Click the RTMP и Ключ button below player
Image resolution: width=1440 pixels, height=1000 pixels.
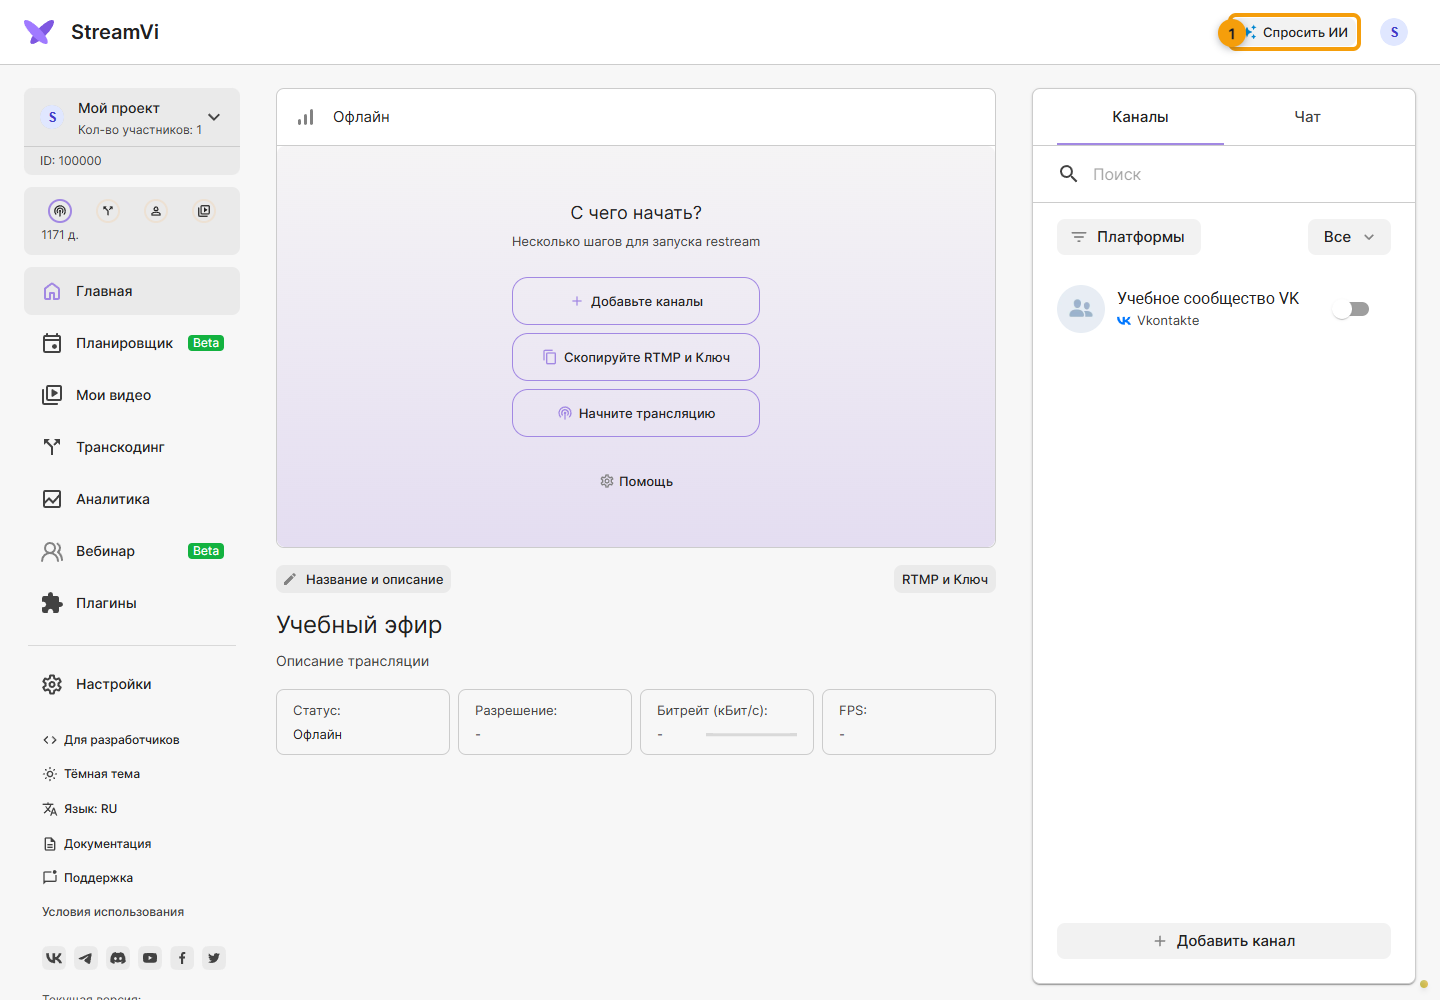(945, 579)
